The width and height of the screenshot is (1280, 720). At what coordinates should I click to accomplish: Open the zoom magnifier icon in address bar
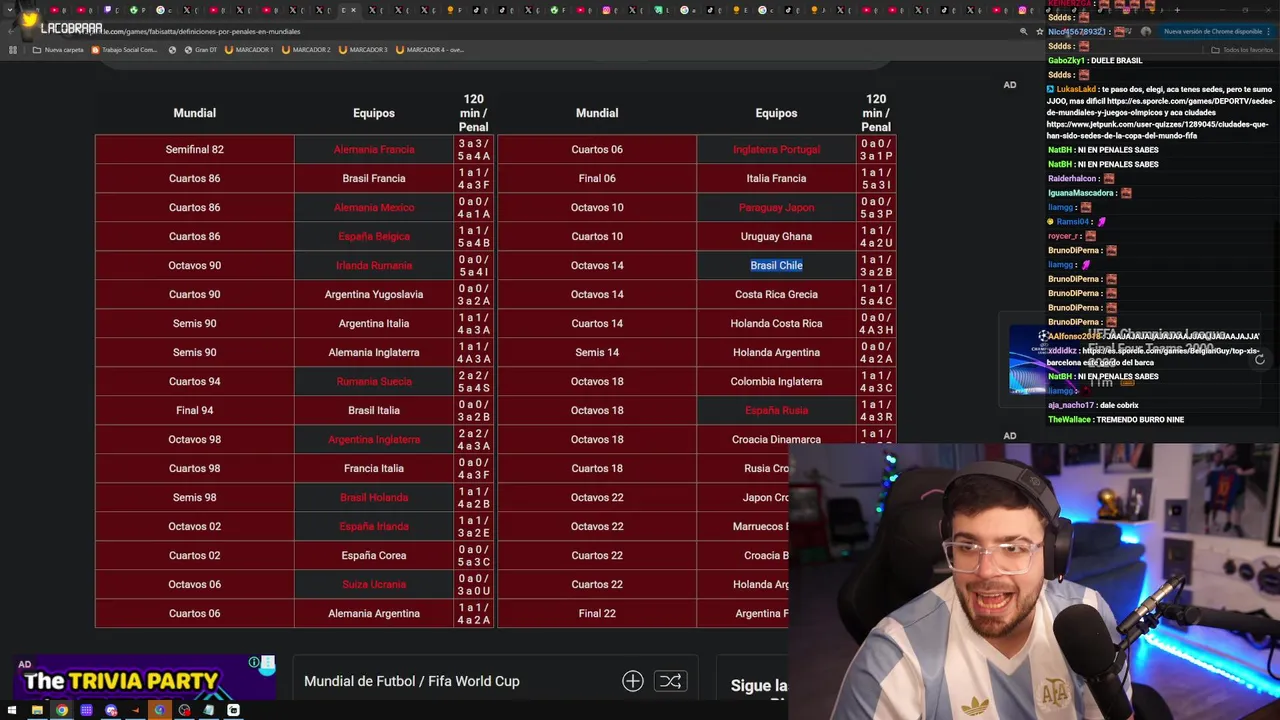pos(1023,31)
